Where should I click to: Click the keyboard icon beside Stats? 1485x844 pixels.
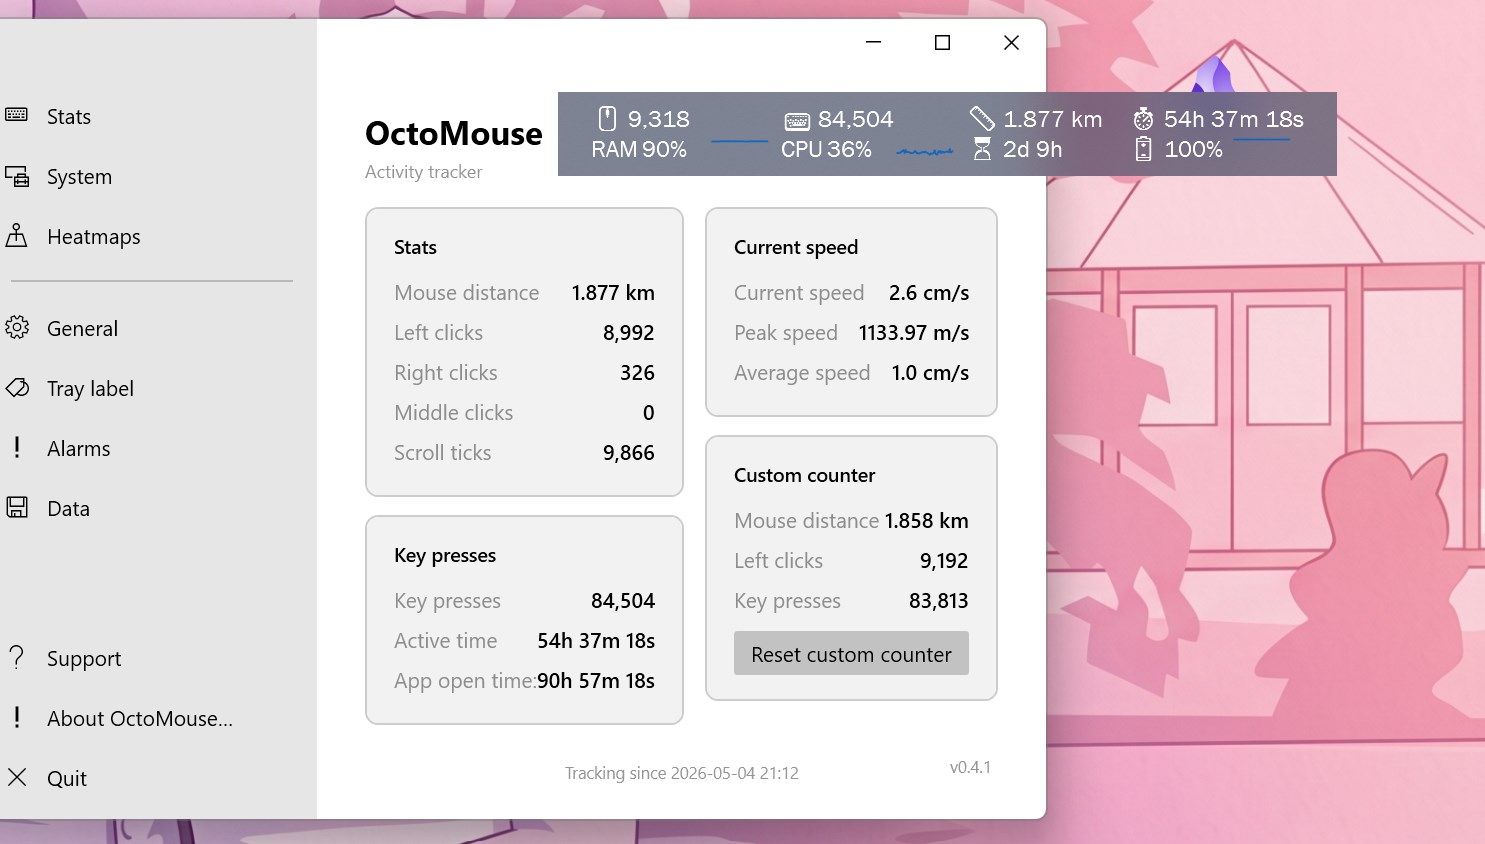pyautogui.click(x=16, y=115)
